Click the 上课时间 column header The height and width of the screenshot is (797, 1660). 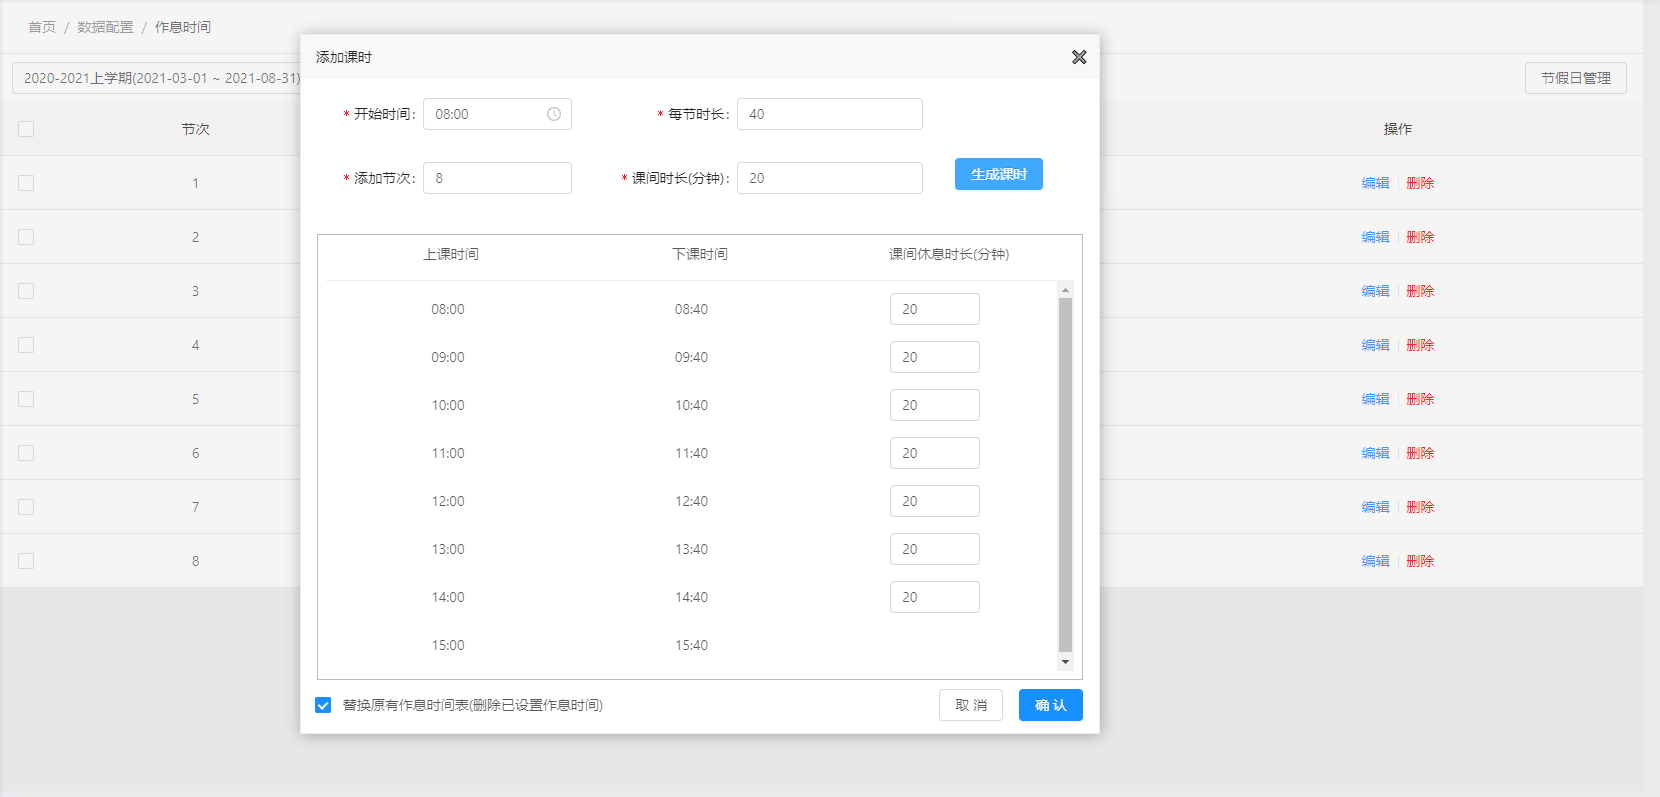451,254
